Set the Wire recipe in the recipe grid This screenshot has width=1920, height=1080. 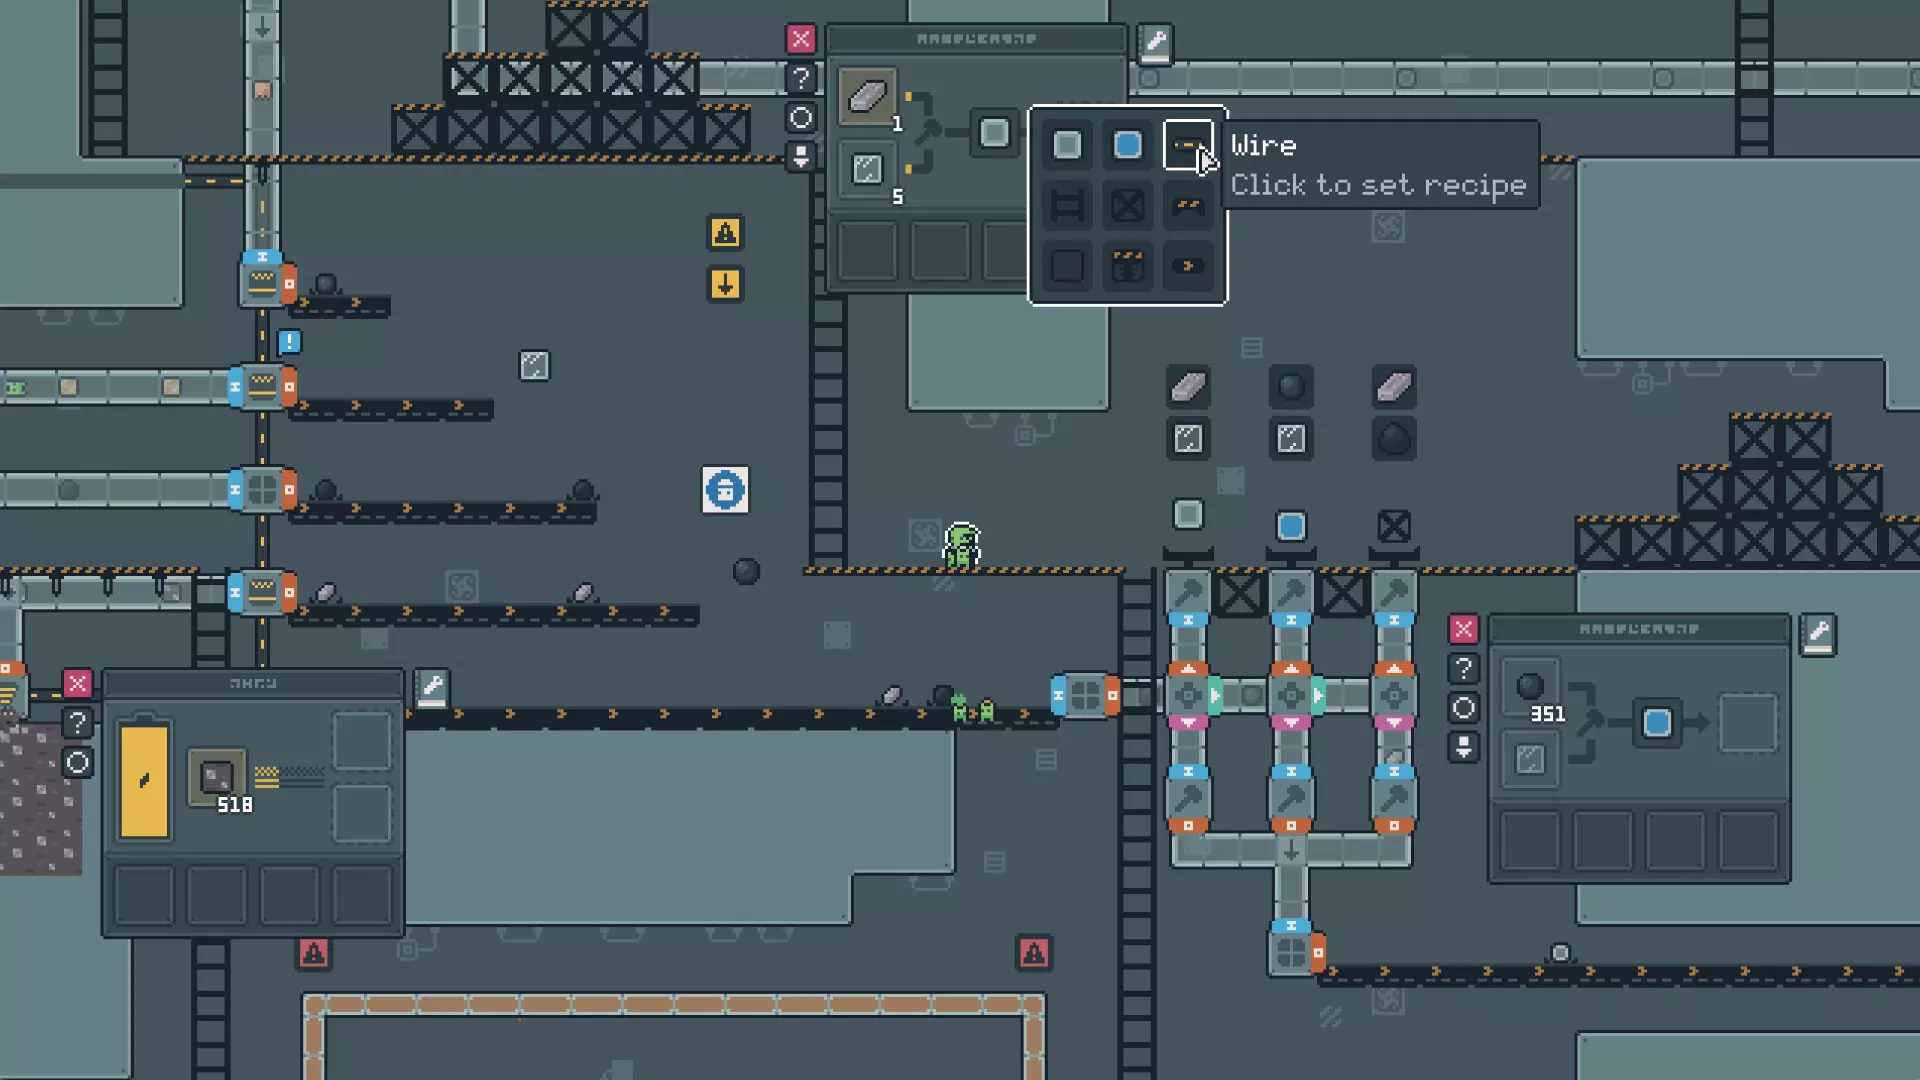(x=1187, y=145)
